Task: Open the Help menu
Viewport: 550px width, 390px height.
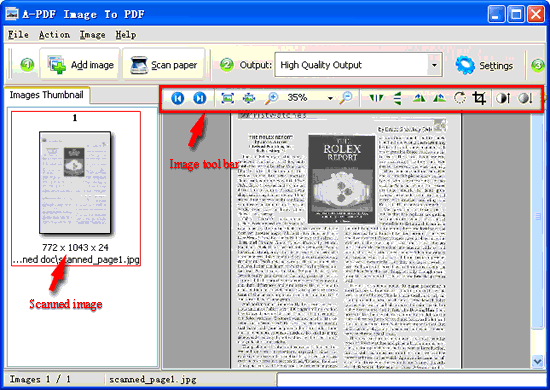Action: (x=126, y=35)
